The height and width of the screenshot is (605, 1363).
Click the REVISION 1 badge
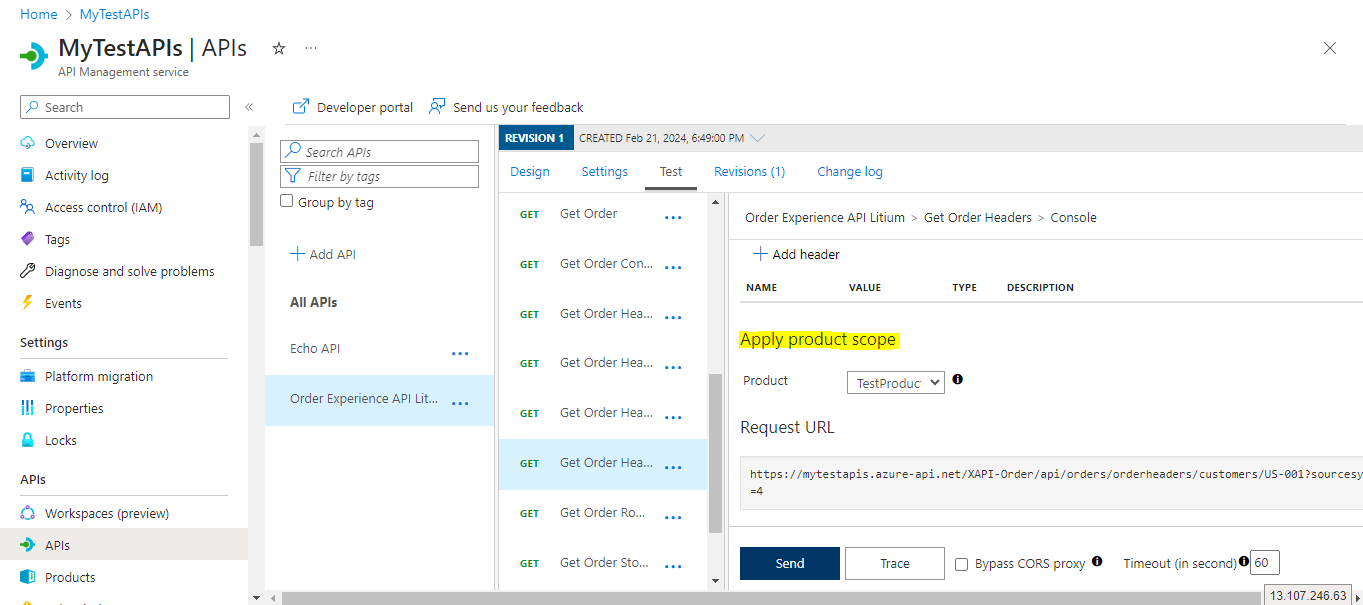535,138
